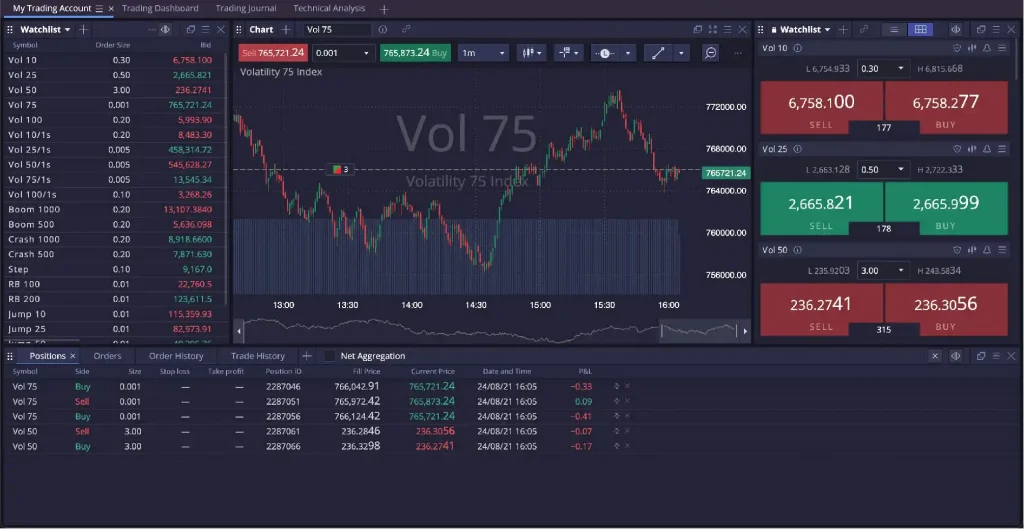The width and height of the screenshot is (1024, 529).
Task: Click the link icon in Chart panel header
Action: coord(405,30)
